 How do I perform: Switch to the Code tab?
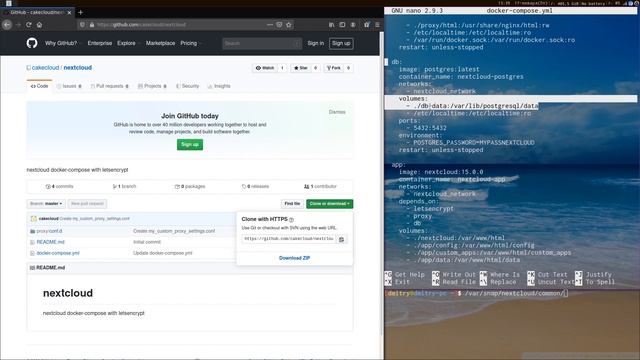point(40,86)
